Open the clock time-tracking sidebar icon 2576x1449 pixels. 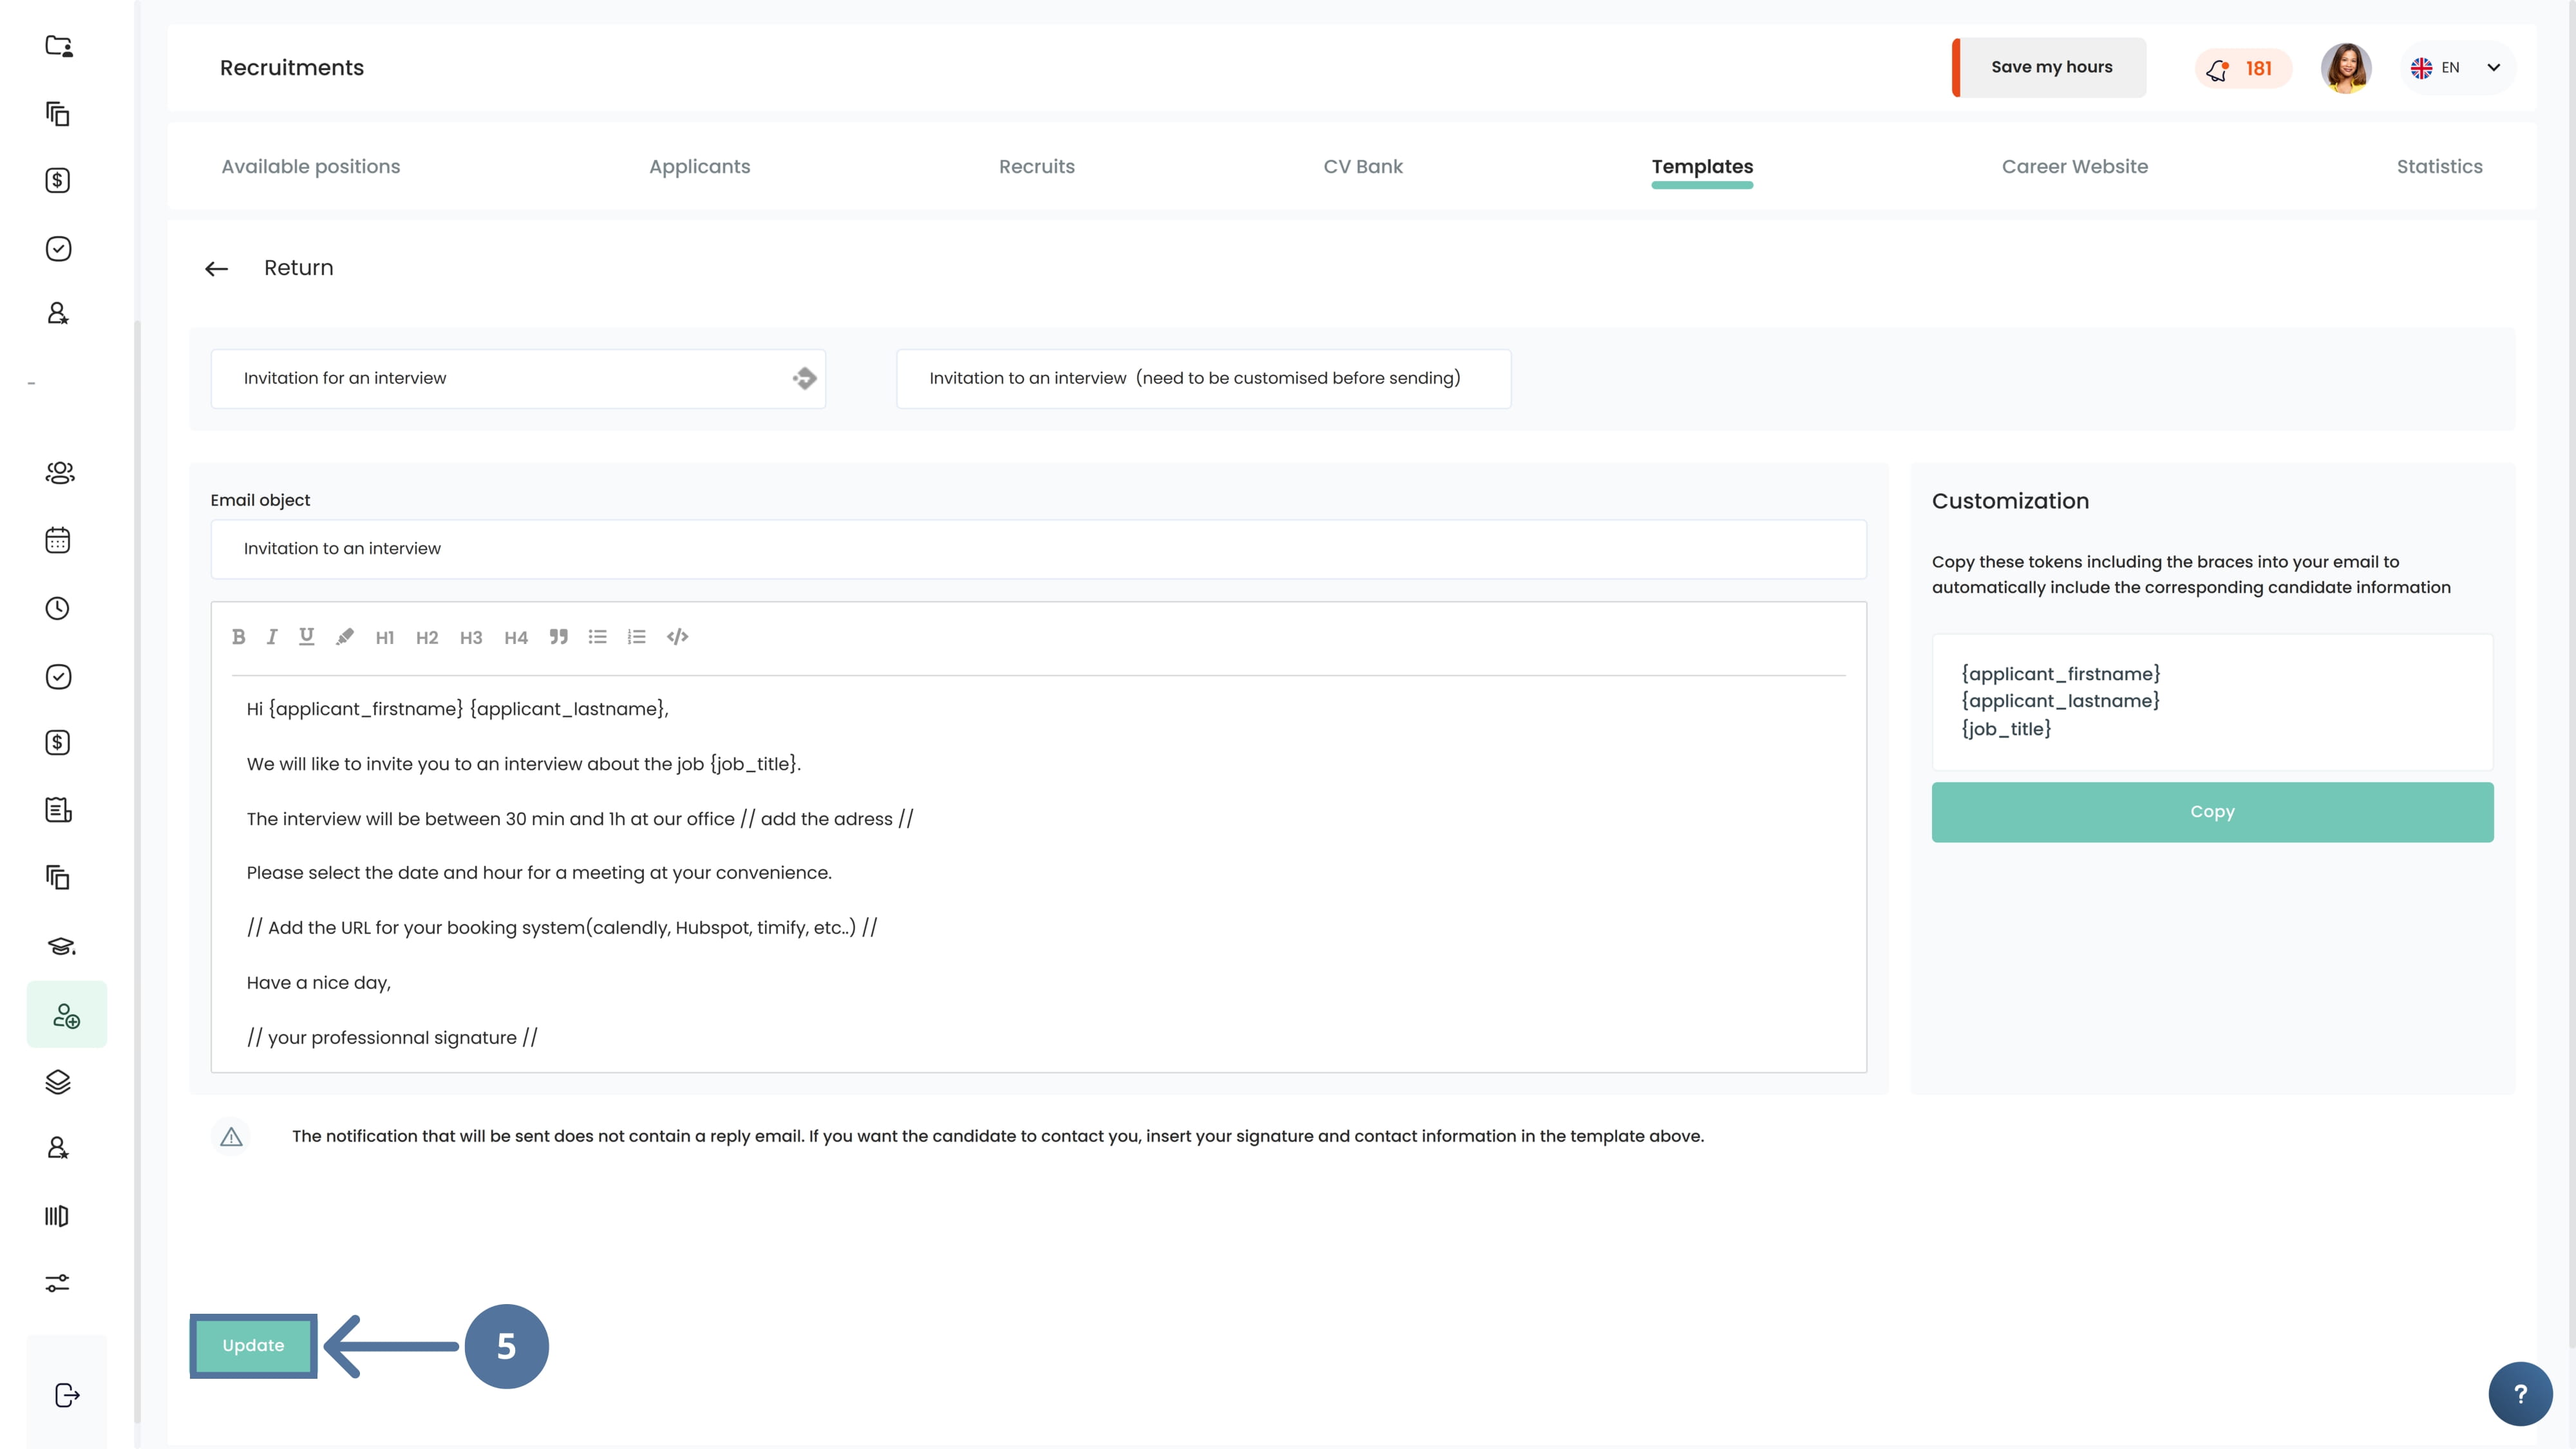click(58, 609)
